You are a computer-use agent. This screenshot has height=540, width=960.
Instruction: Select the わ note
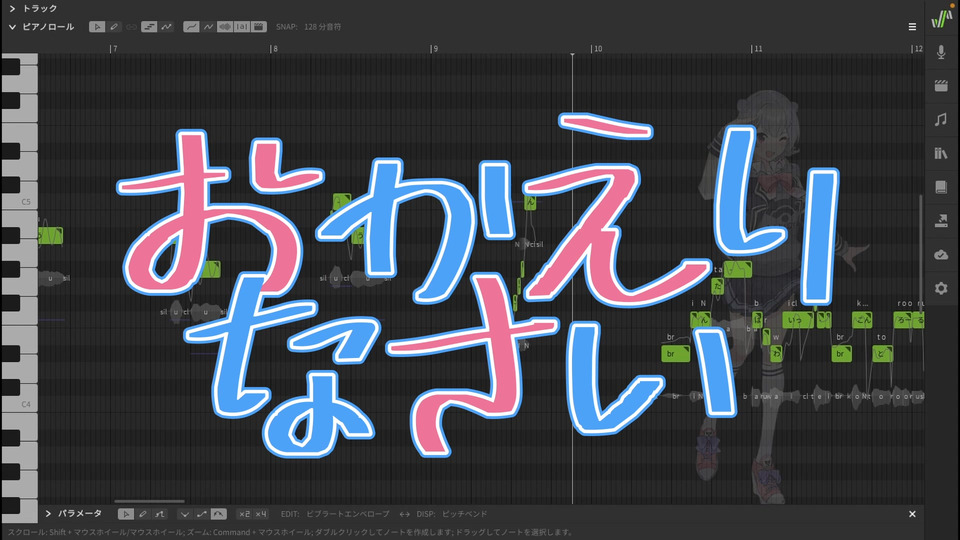776,353
